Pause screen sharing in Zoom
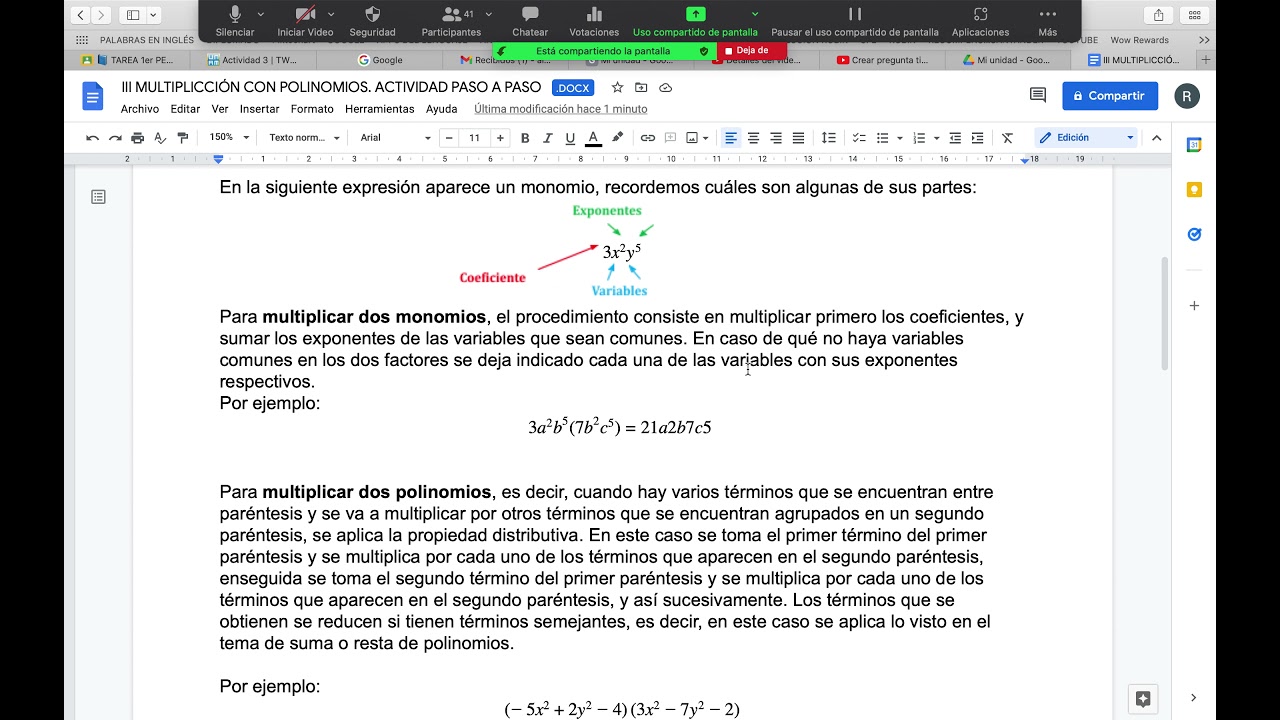The width and height of the screenshot is (1280, 720). pos(855,21)
